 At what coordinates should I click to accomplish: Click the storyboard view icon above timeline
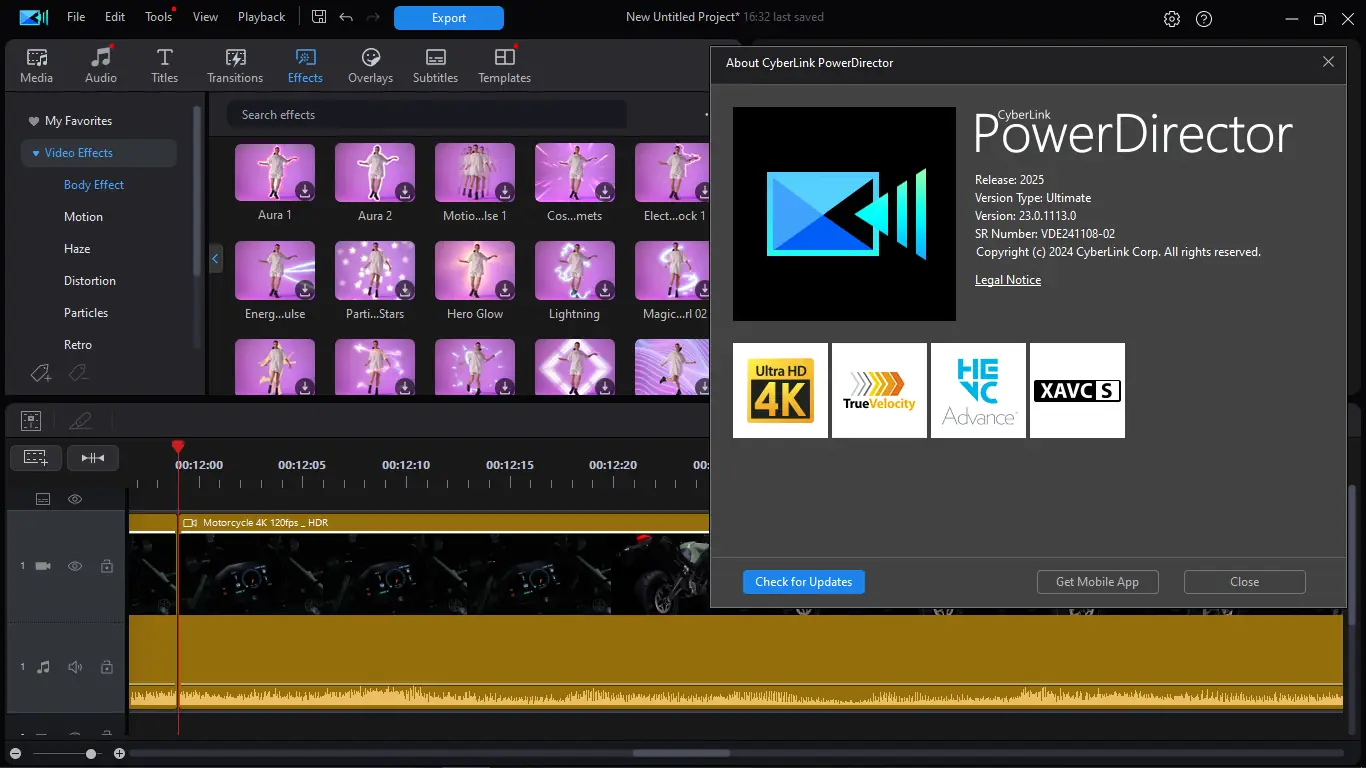[x=31, y=421]
